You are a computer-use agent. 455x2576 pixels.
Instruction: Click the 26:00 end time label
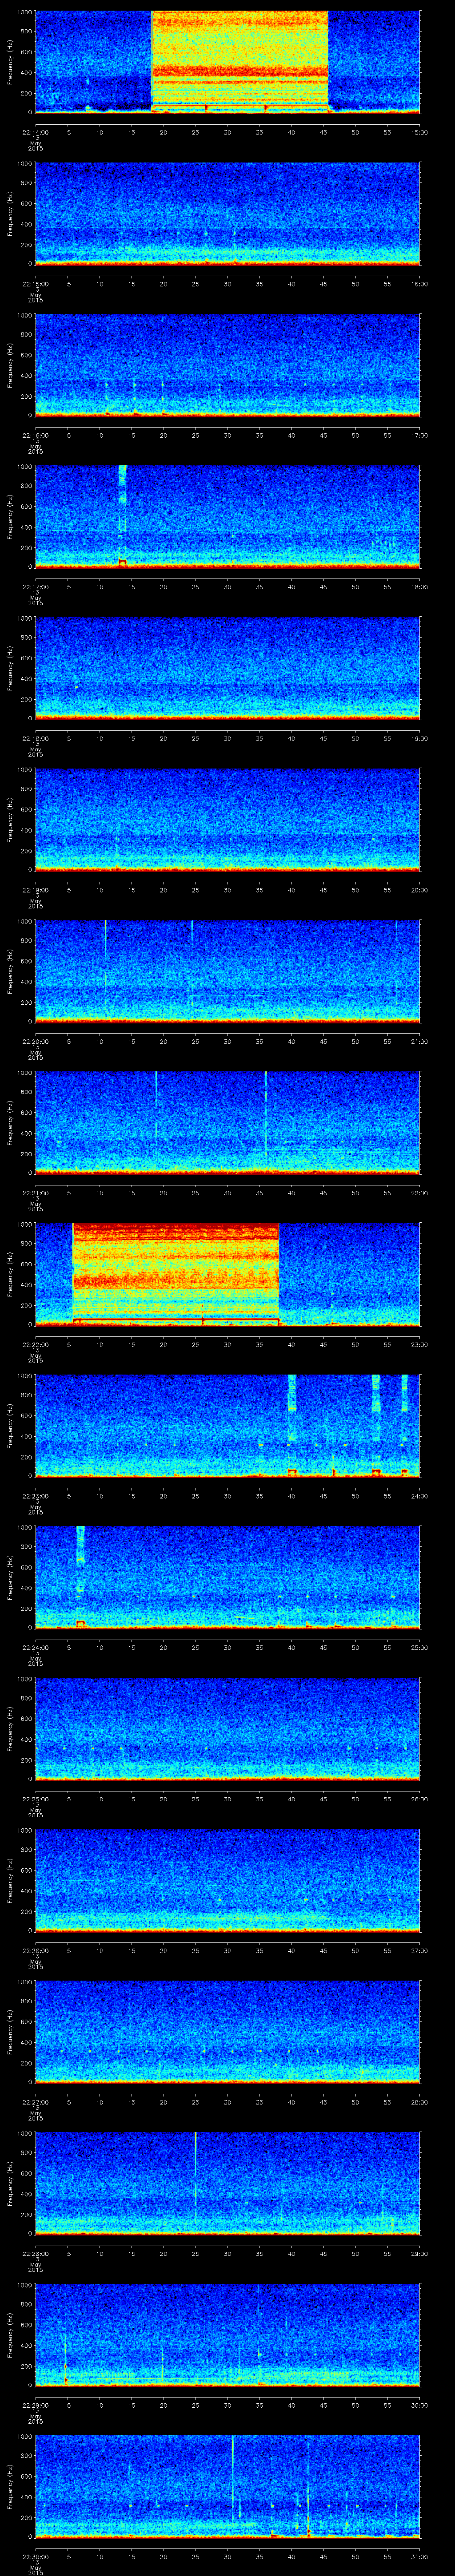[x=419, y=1798]
